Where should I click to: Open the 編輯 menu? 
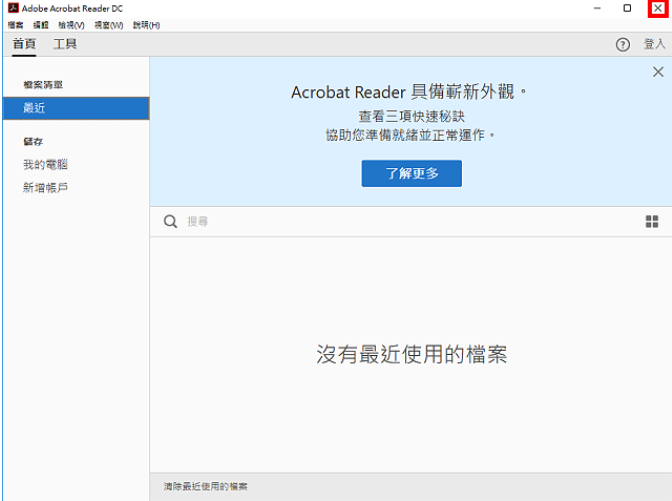41,25
